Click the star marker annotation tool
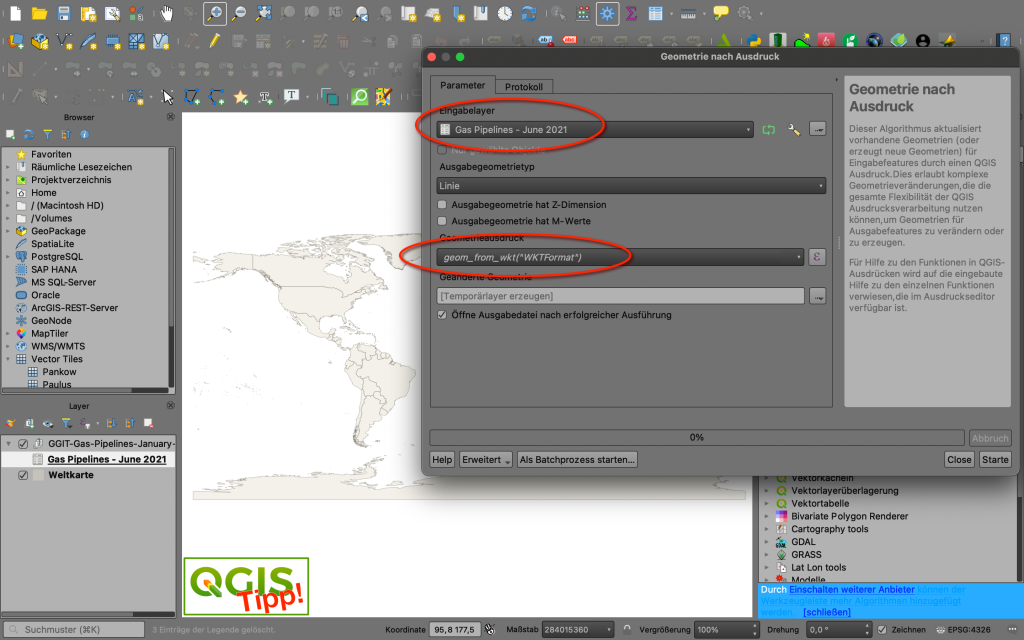Viewport: 1024px width, 640px height. click(241, 97)
